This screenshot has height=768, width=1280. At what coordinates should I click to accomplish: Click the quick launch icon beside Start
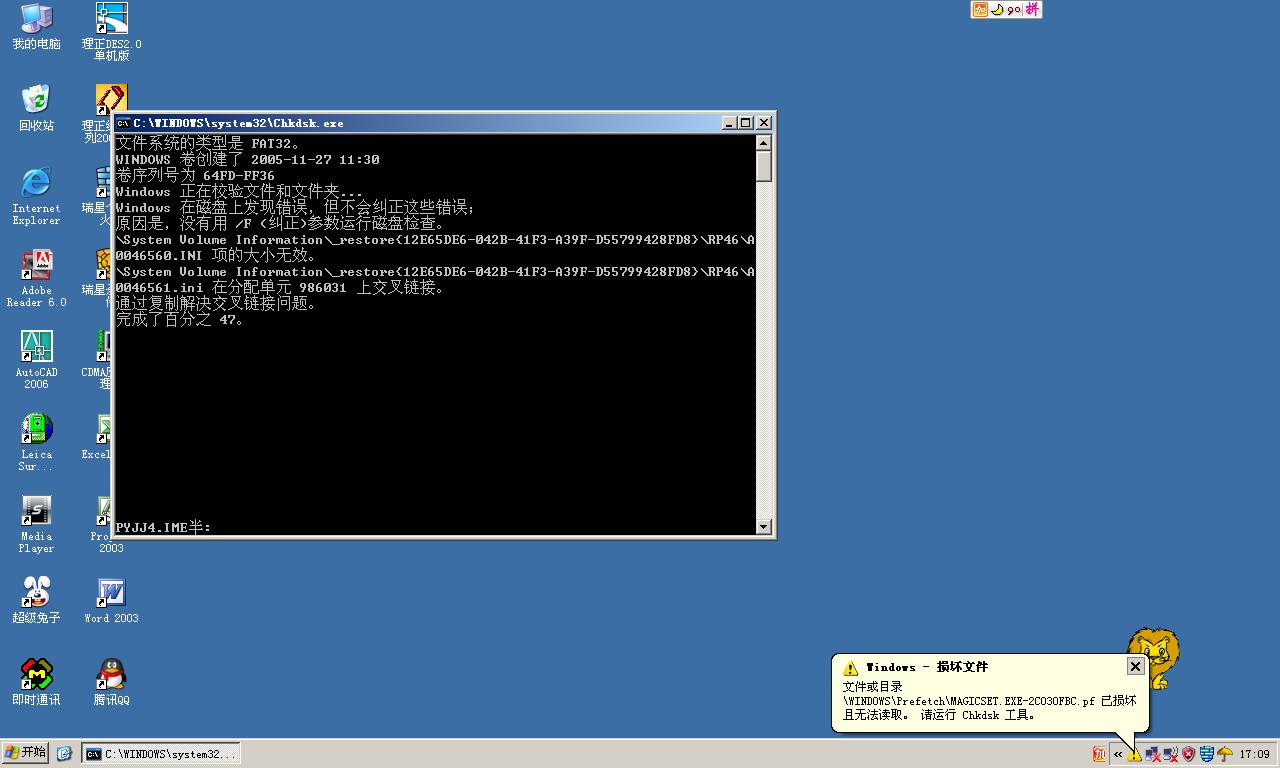coord(64,754)
